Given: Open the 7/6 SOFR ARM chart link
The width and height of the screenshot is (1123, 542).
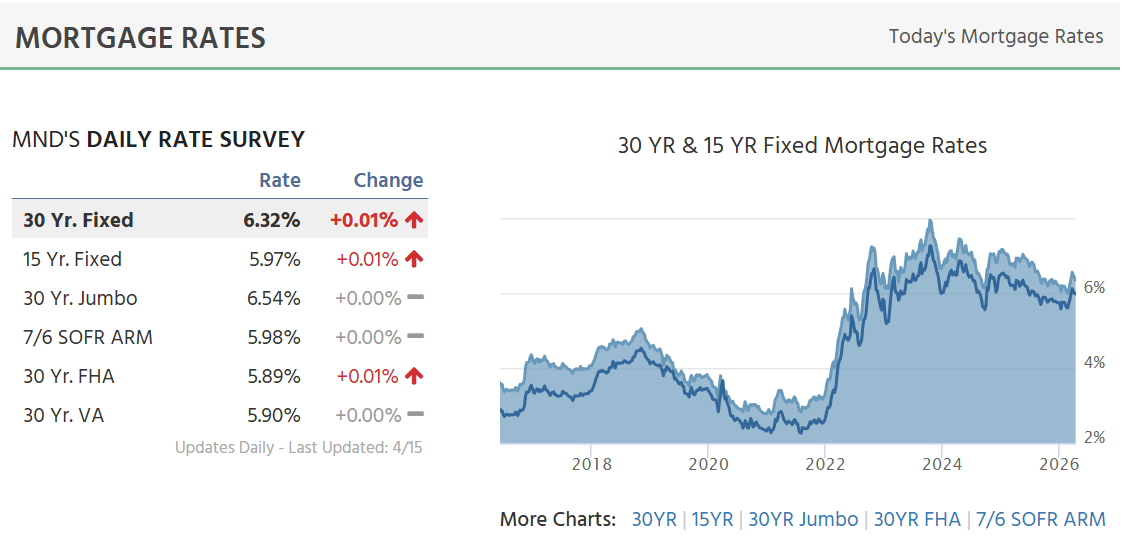Looking at the screenshot, I should [x=1041, y=519].
